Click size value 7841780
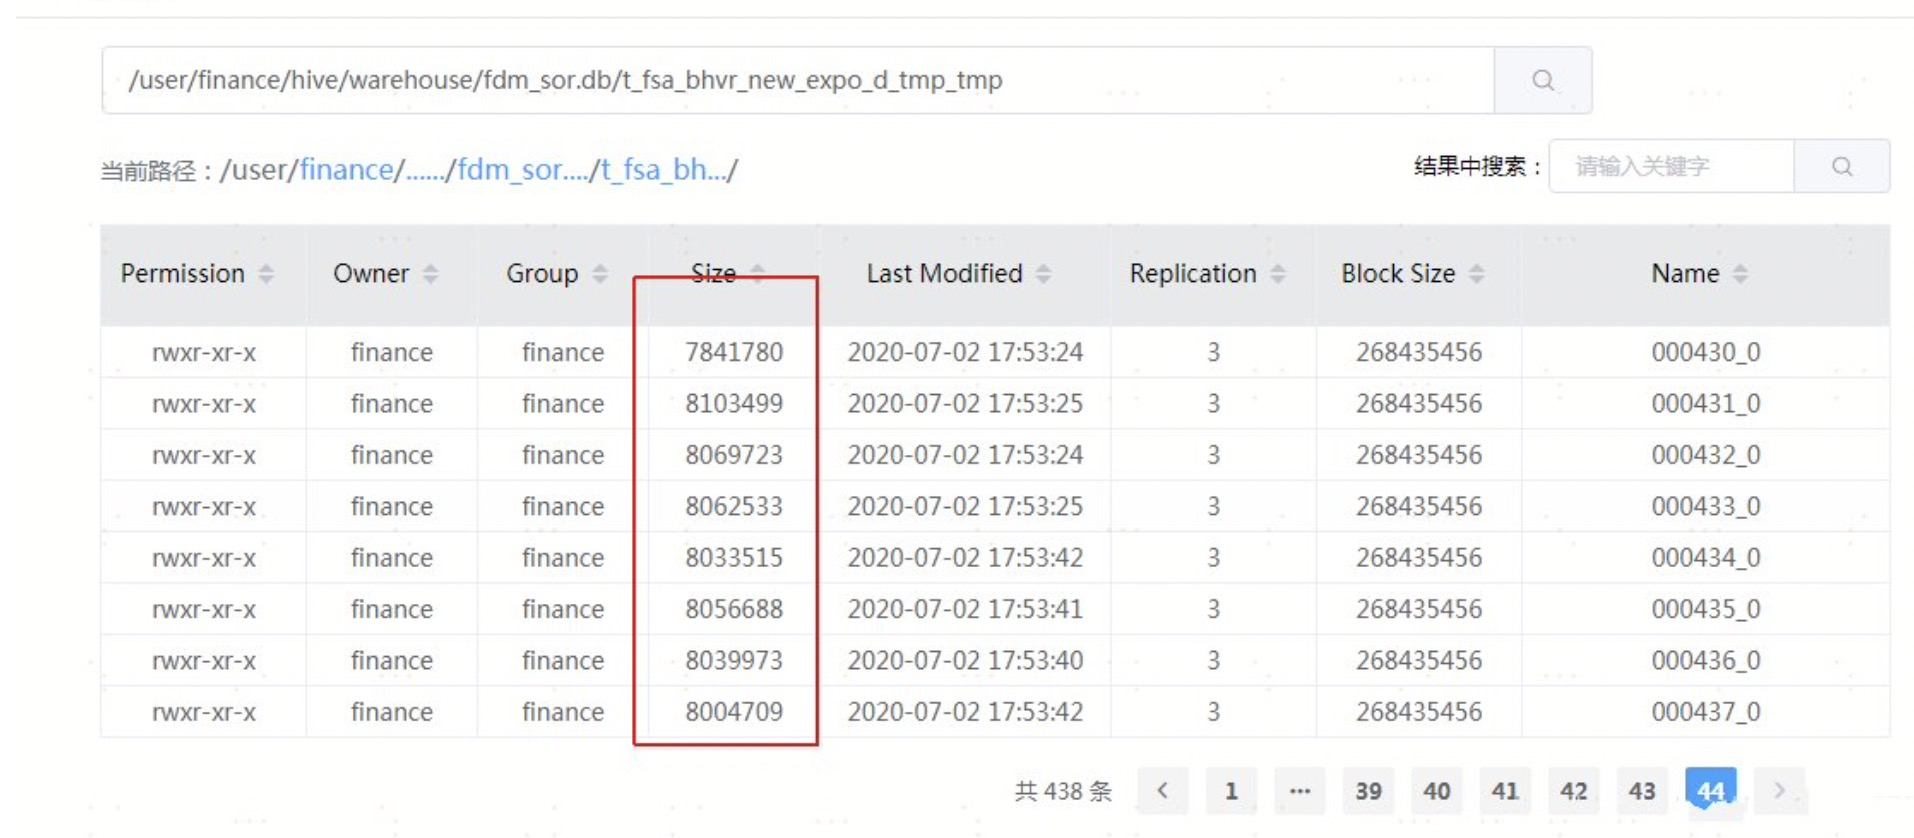1914x838 pixels. tap(734, 352)
